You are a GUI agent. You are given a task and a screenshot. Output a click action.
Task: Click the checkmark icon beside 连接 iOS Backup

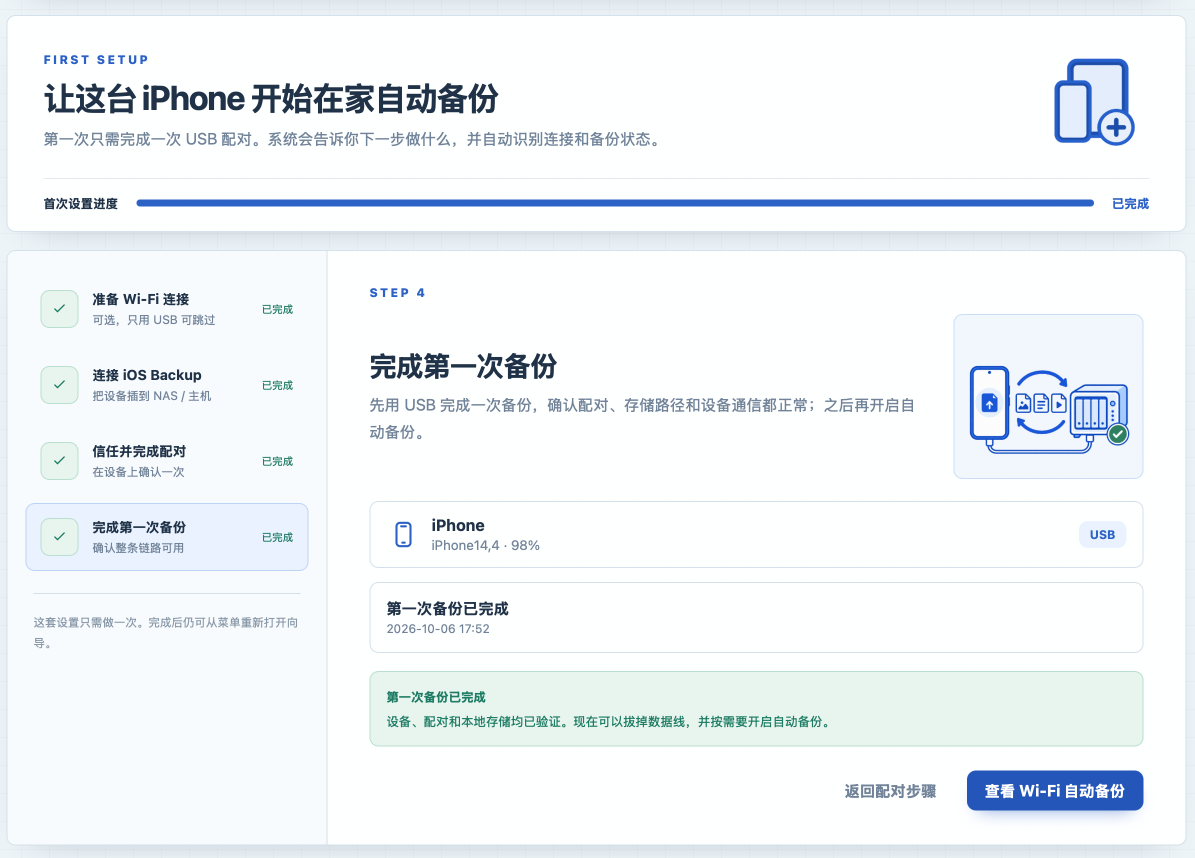pos(59,385)
